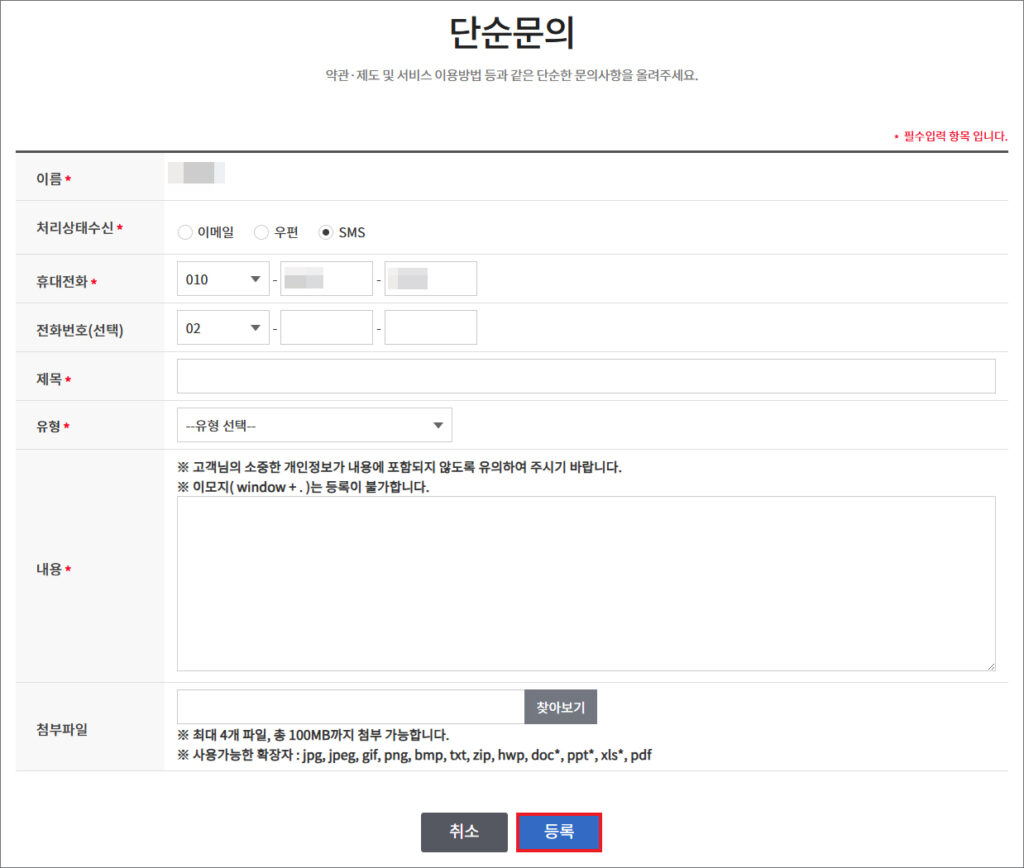Image resolution: width=1024 pixels, height=868 pixels.
Task: Click the 첨부파일 row label
Action: [x=62, y=729]
